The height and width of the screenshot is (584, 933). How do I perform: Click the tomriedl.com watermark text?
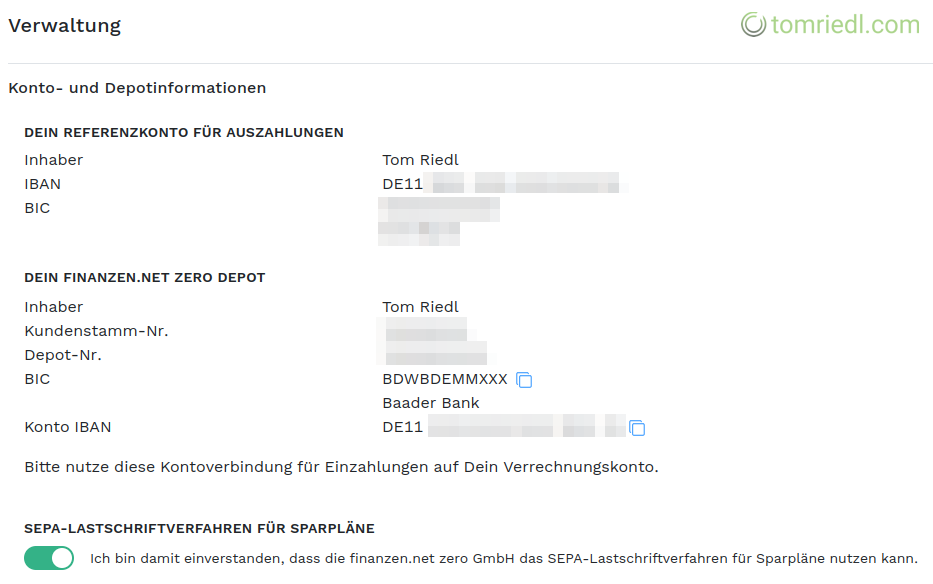845,25
